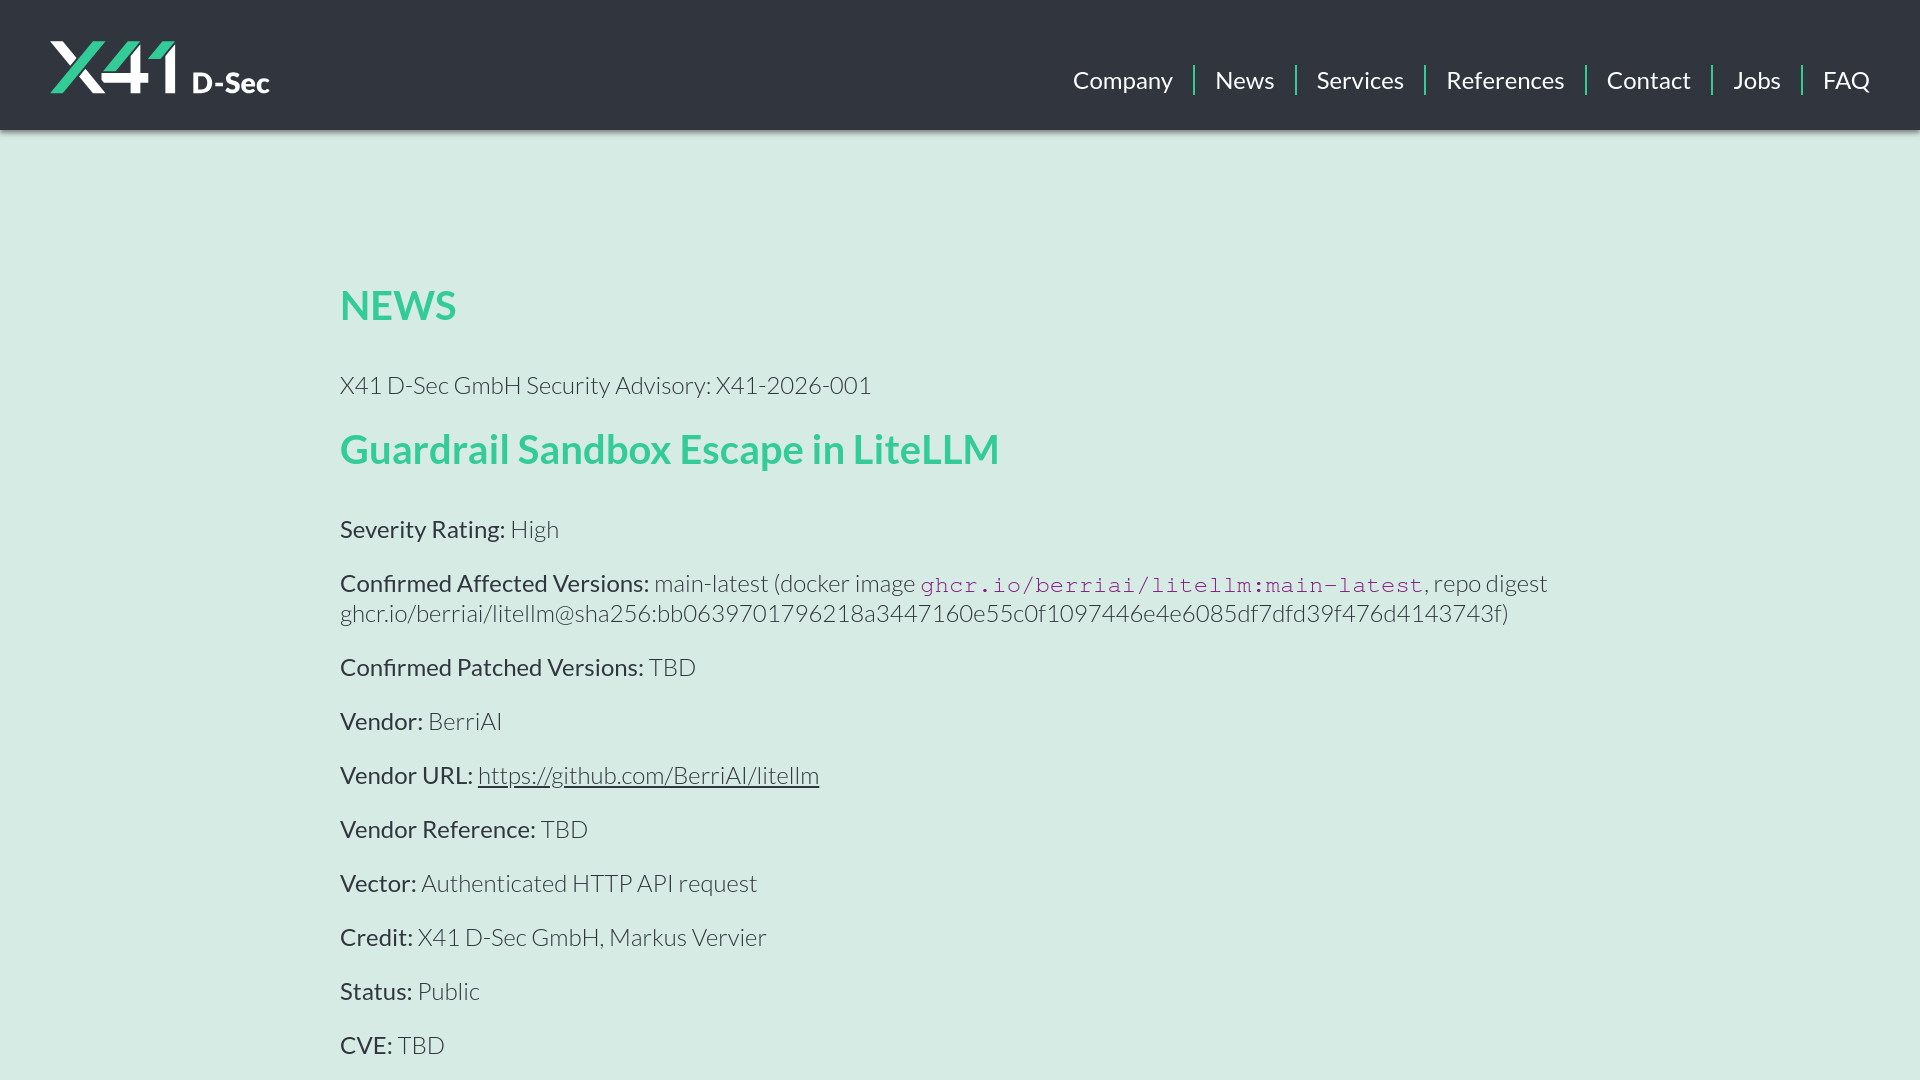Click the Vendor Reference TBD value
This screenshot has height=1080, width=1920.
563,829
